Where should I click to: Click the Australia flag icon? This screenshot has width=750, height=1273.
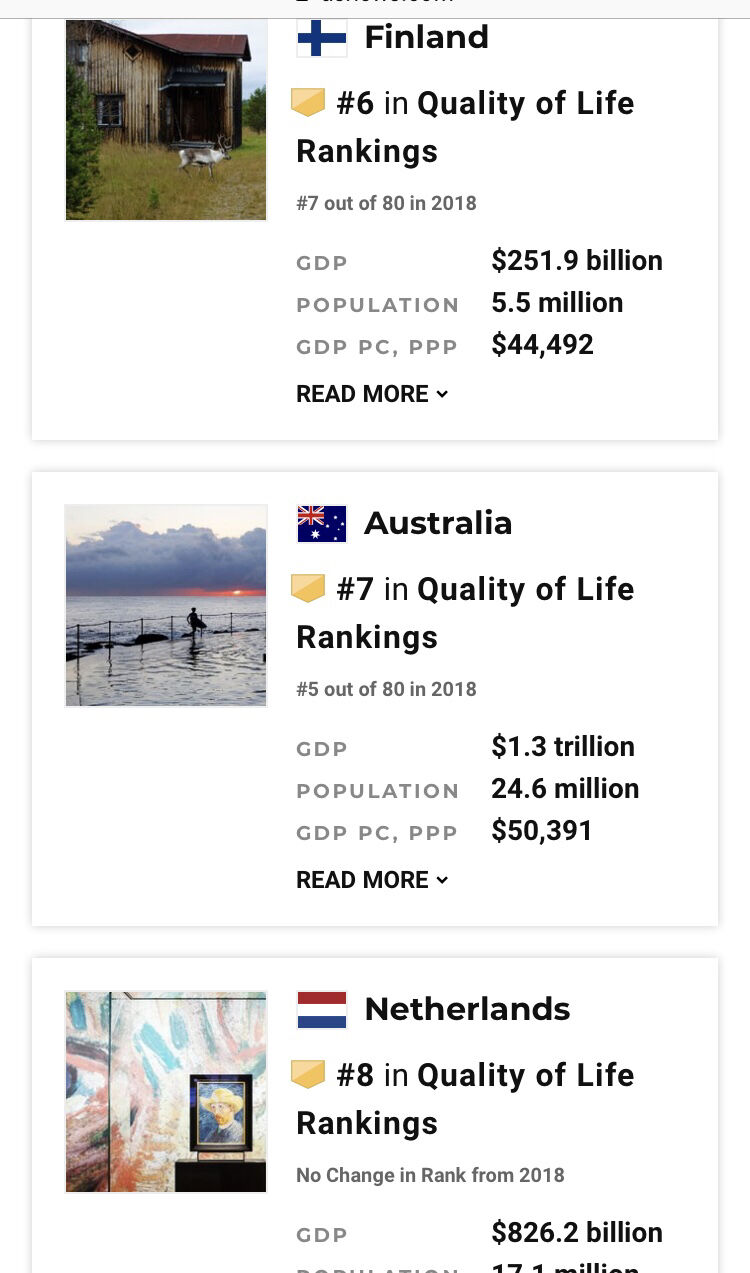coord(321,524)
